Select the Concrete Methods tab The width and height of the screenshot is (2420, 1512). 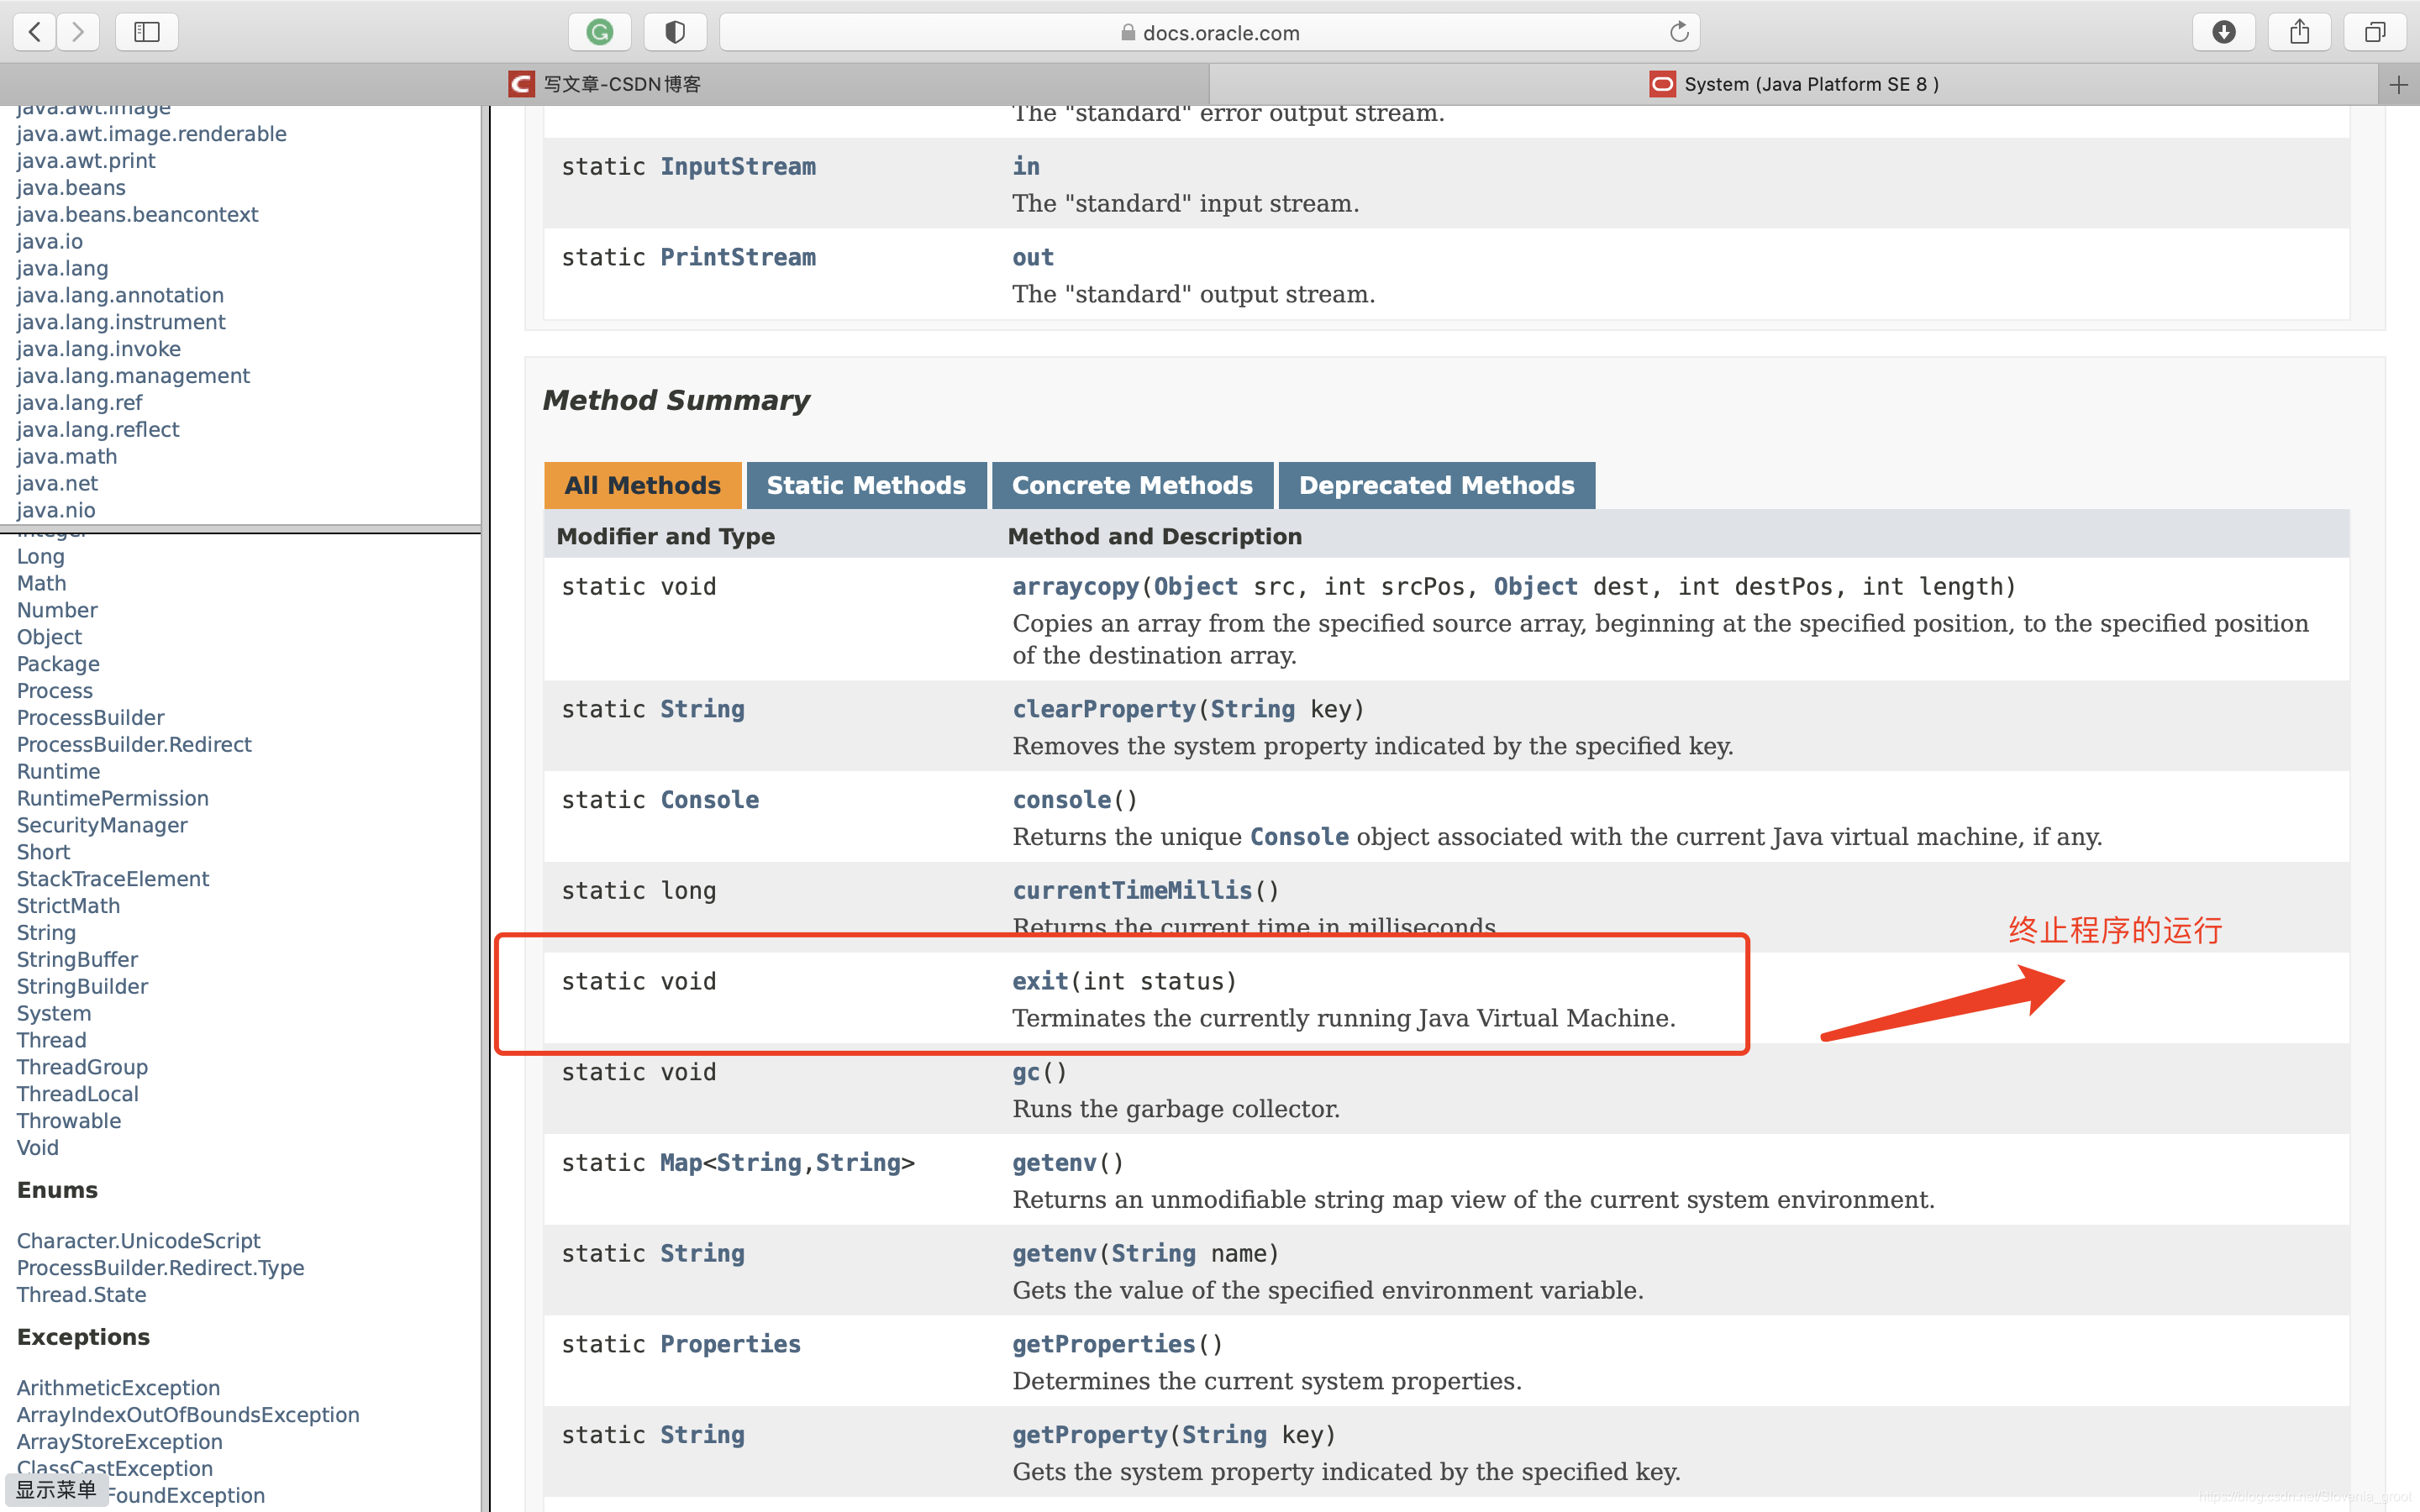click(1132, 486)
